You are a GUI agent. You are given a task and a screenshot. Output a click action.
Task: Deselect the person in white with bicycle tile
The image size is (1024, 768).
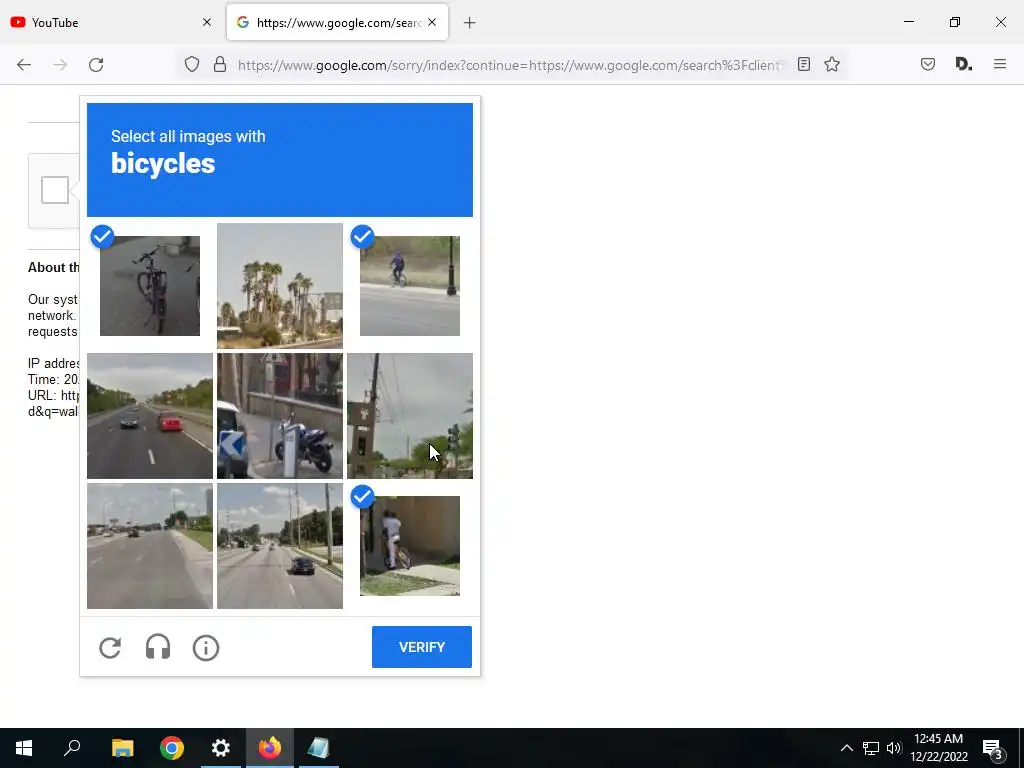[x=409, y=546]
